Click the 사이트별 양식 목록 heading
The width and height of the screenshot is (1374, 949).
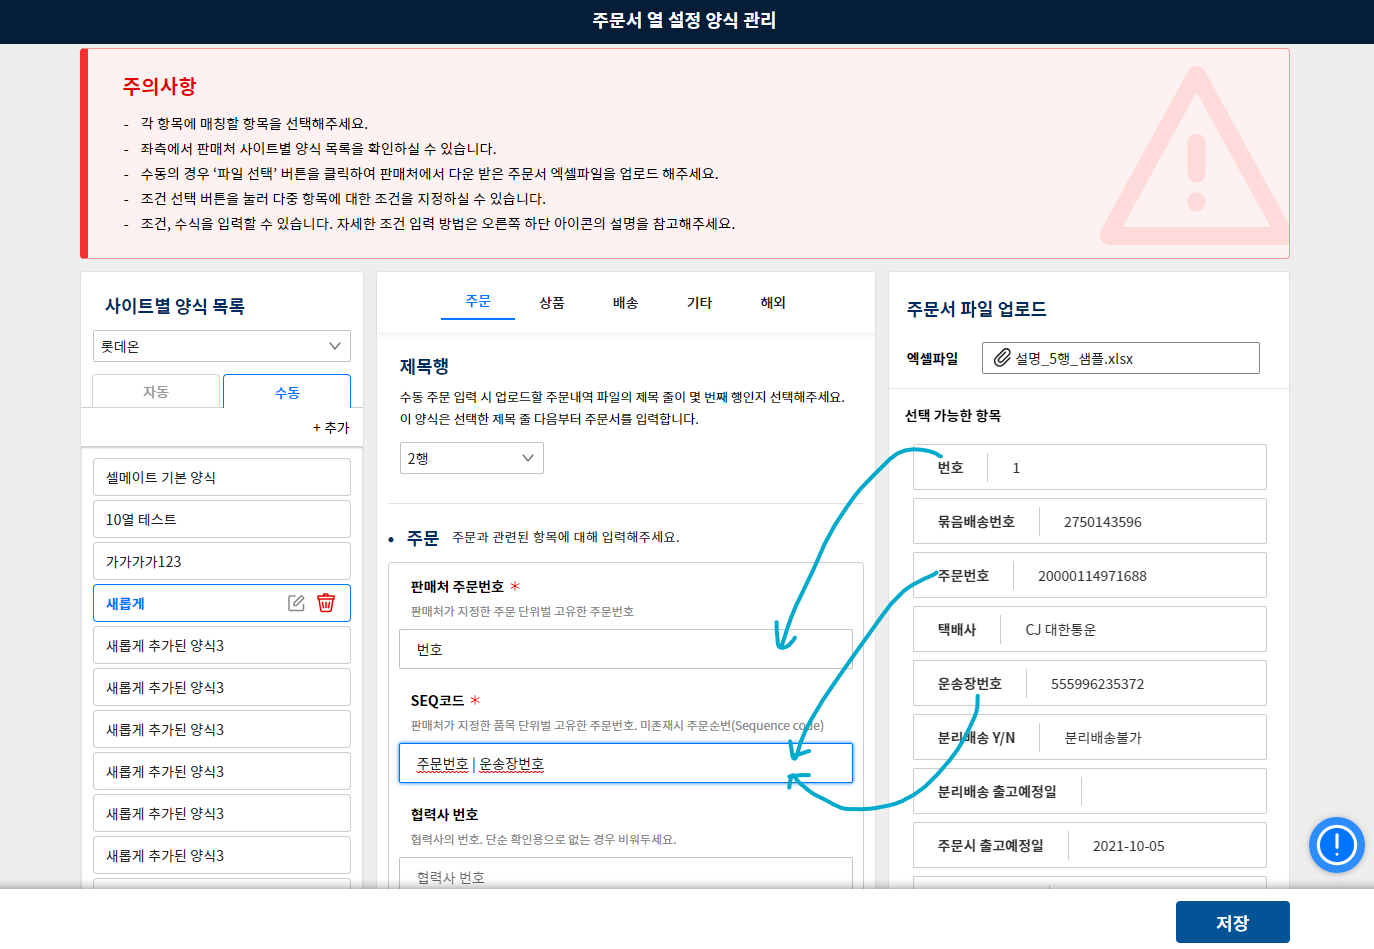175,306
